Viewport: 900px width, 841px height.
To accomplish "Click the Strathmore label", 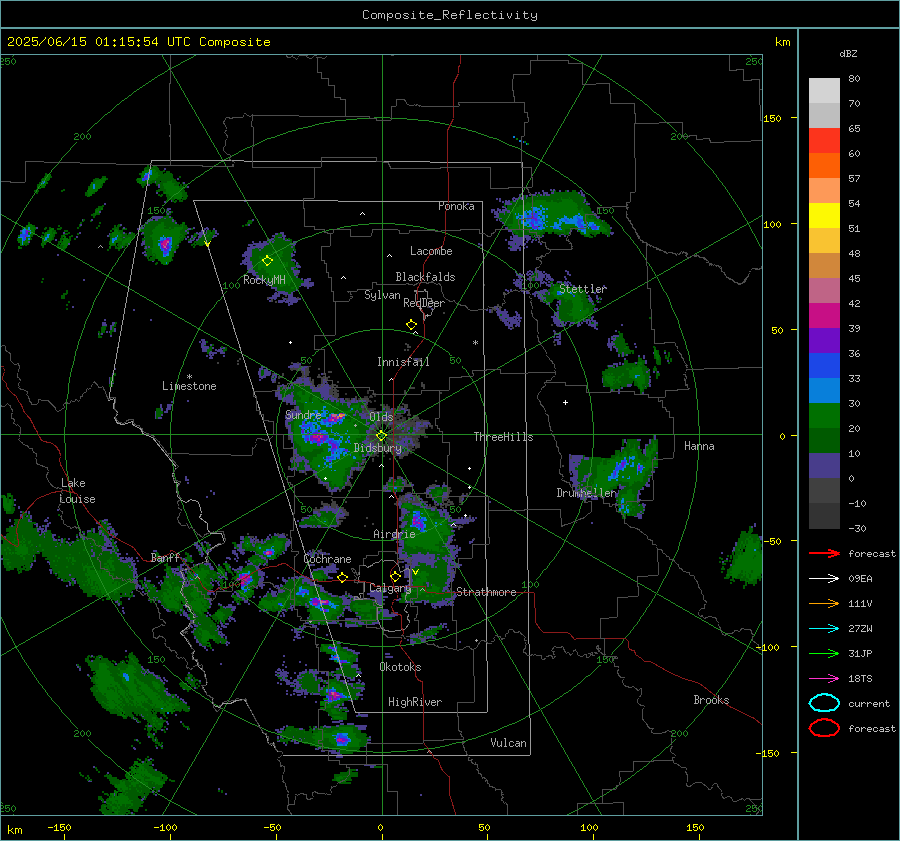I will 486,592.
